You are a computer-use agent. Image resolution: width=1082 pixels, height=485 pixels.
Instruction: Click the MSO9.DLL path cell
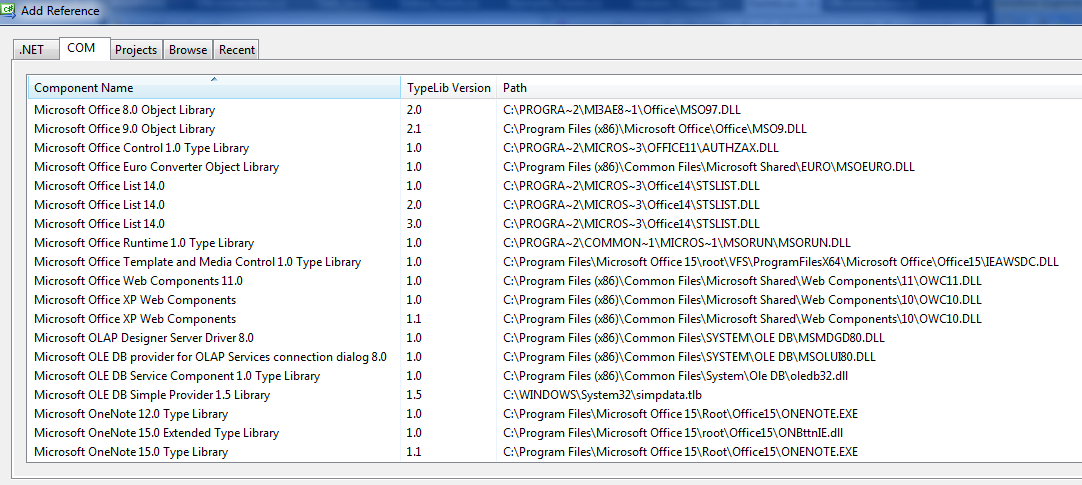tap(655, 129)
